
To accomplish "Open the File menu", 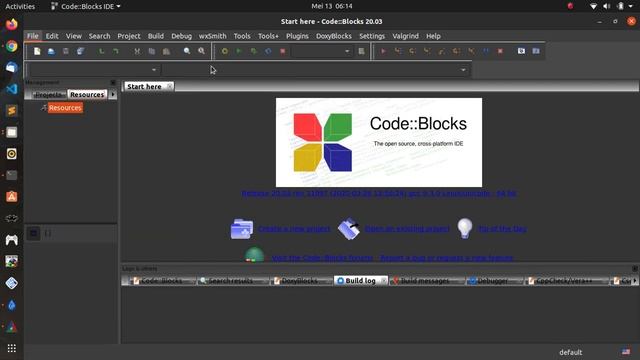I will point(33,36).
